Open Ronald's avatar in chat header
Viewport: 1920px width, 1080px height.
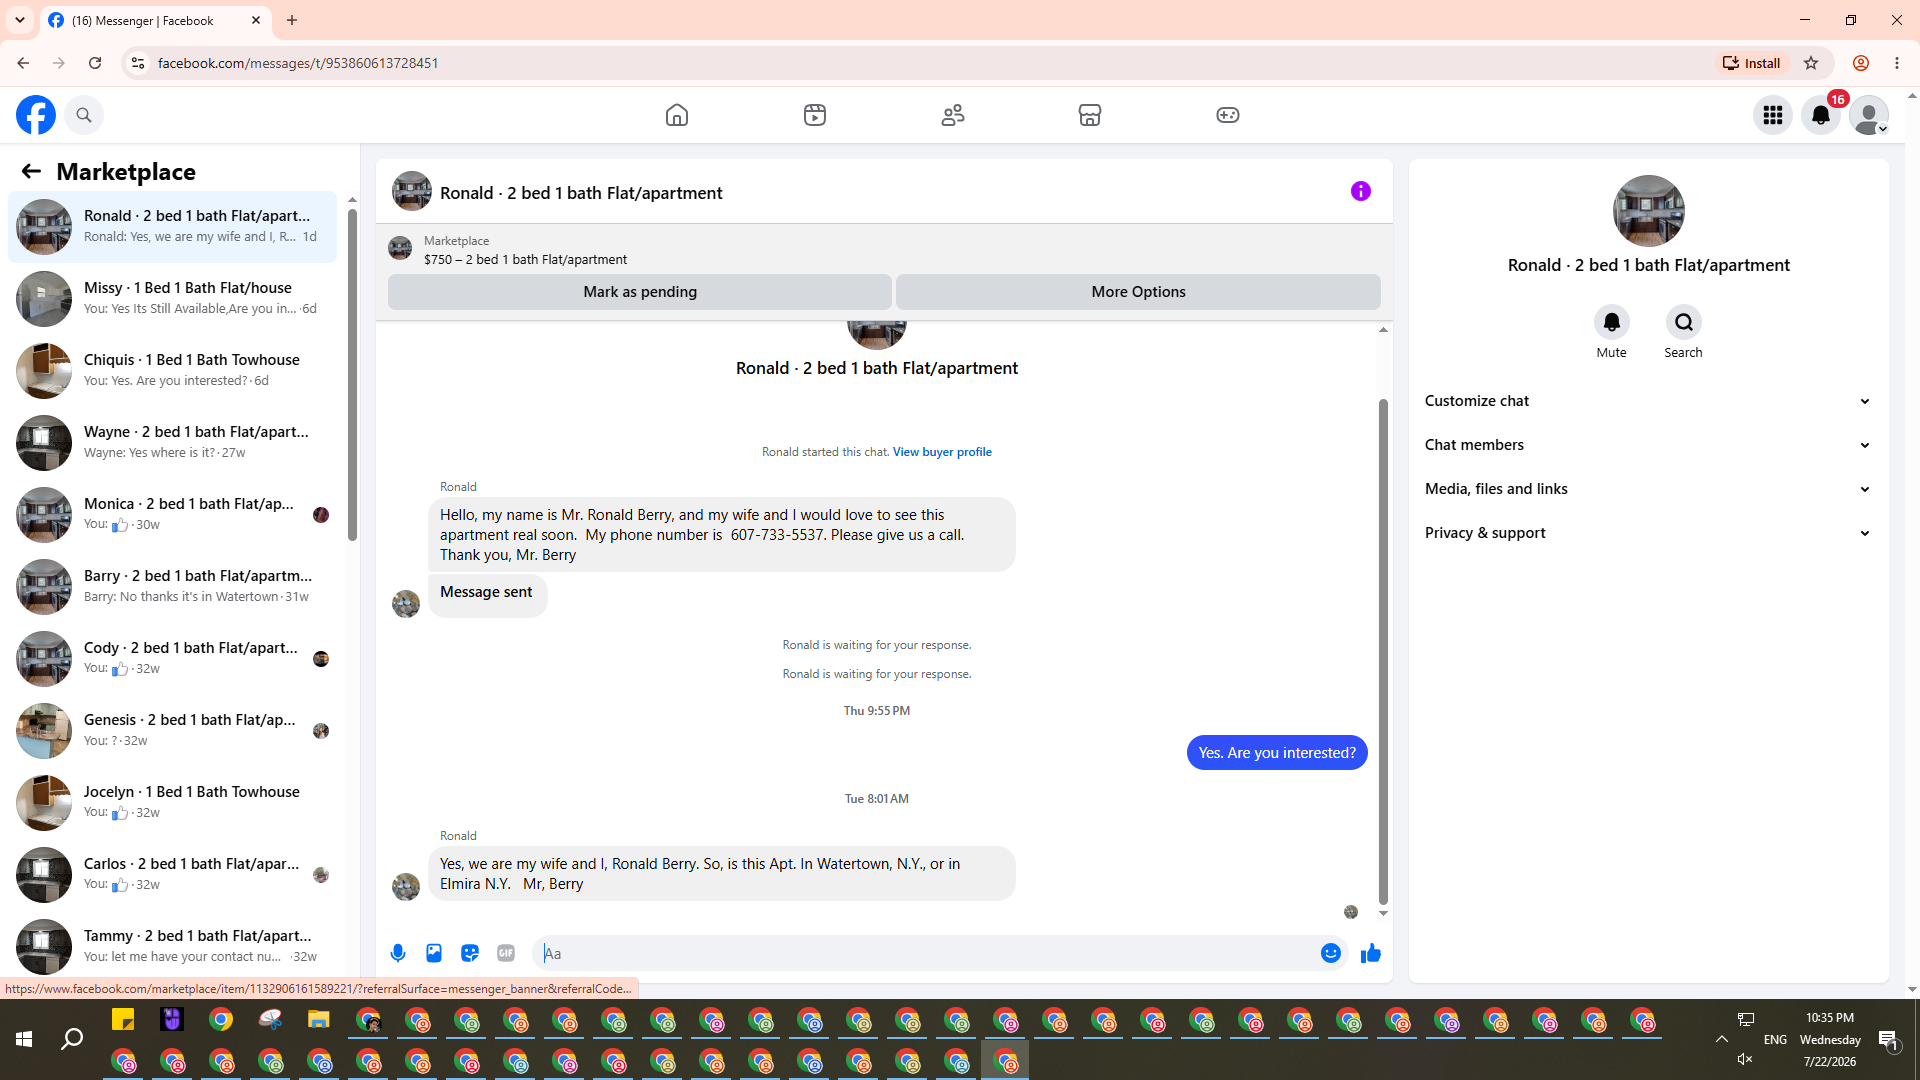click(x=412, y=191)
